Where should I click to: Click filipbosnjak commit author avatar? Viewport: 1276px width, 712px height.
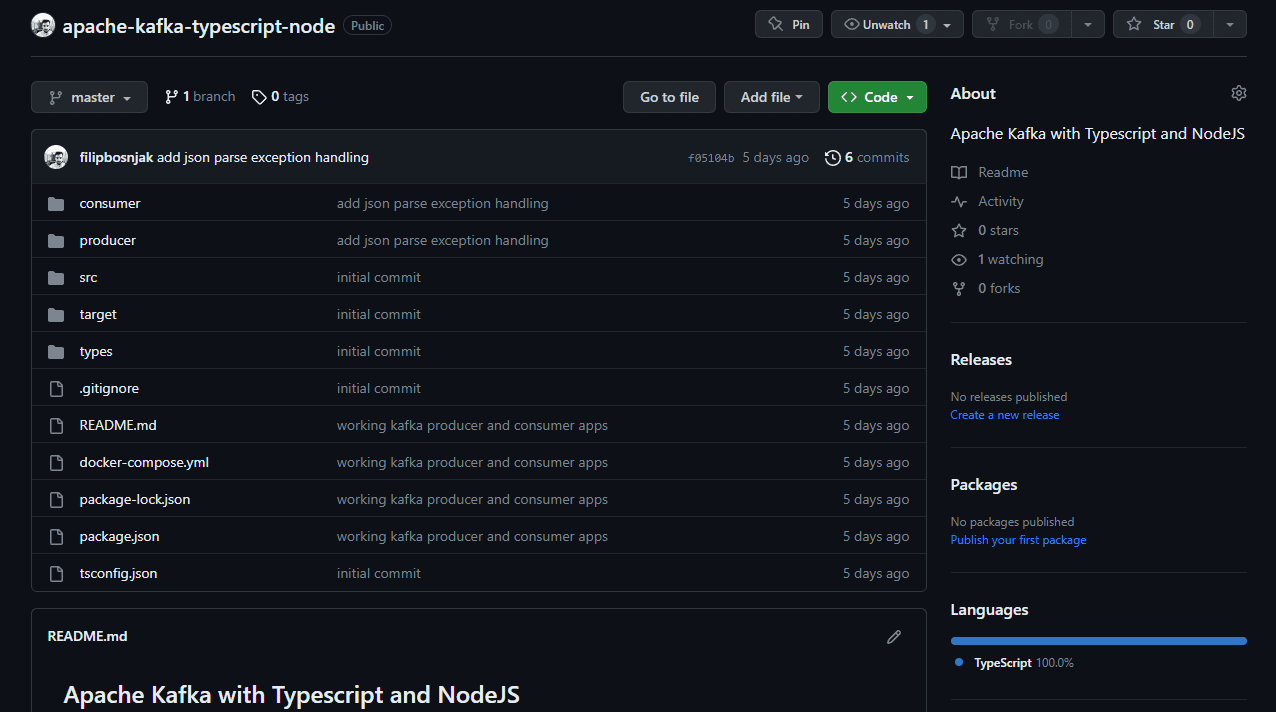pyautogui.click(x=56, y=157)
